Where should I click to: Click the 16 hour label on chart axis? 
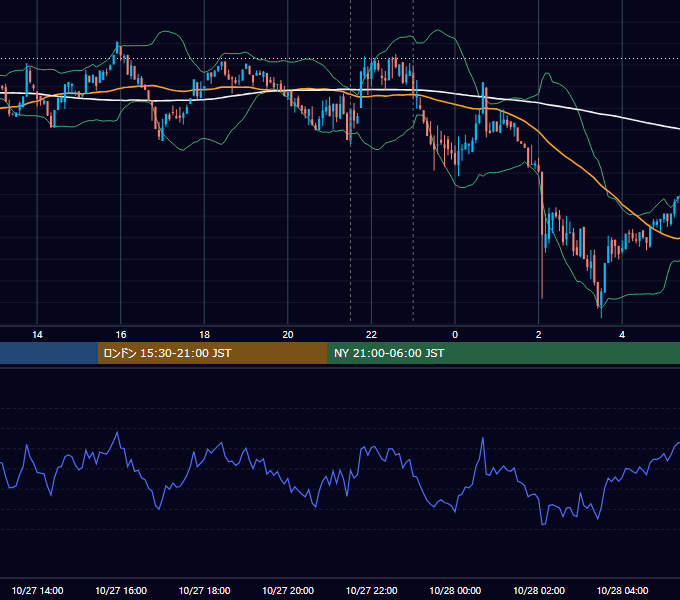pyautogui.click(x=121, y=335)
